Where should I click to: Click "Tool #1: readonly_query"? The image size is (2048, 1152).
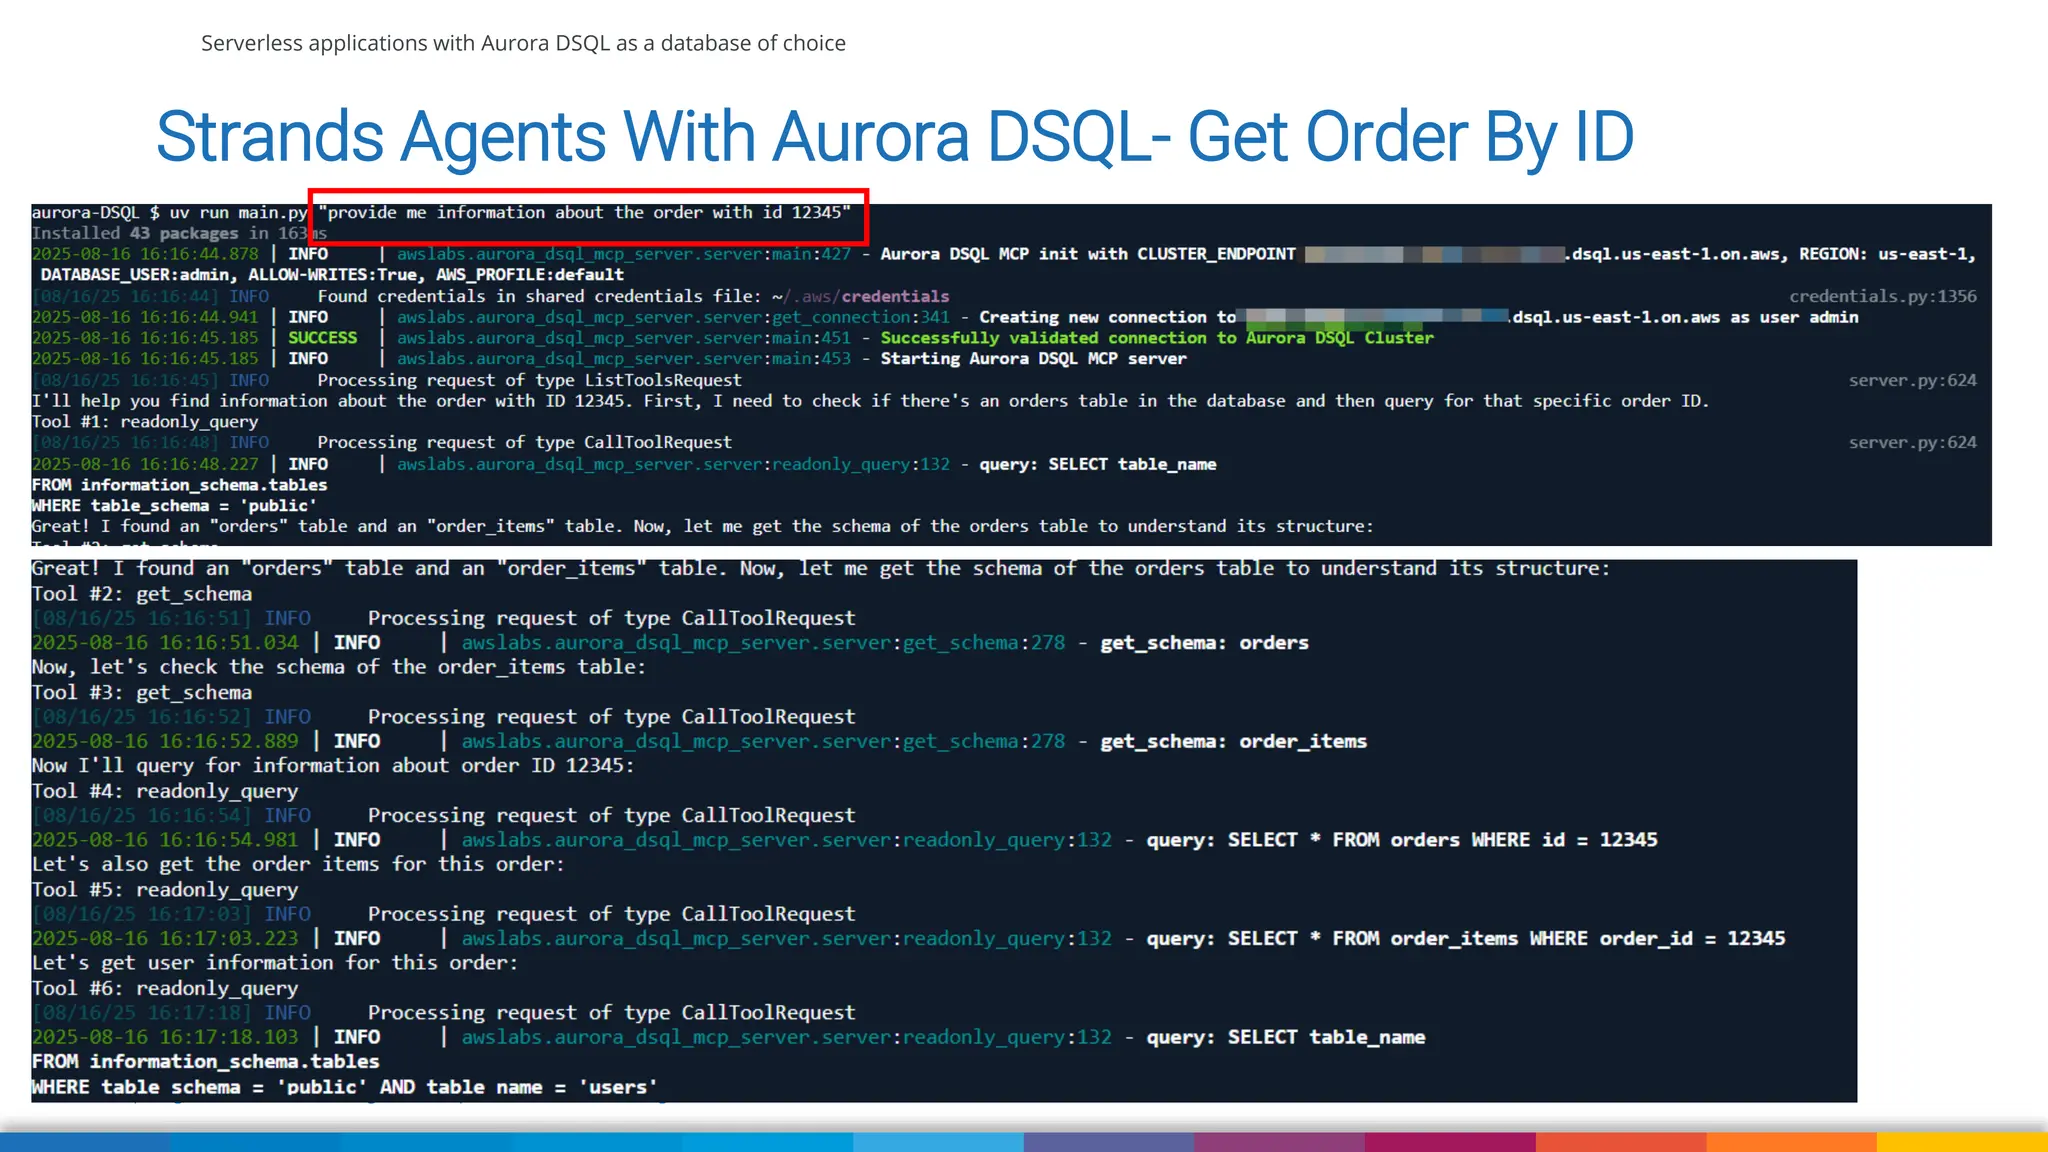click(144, 422)
